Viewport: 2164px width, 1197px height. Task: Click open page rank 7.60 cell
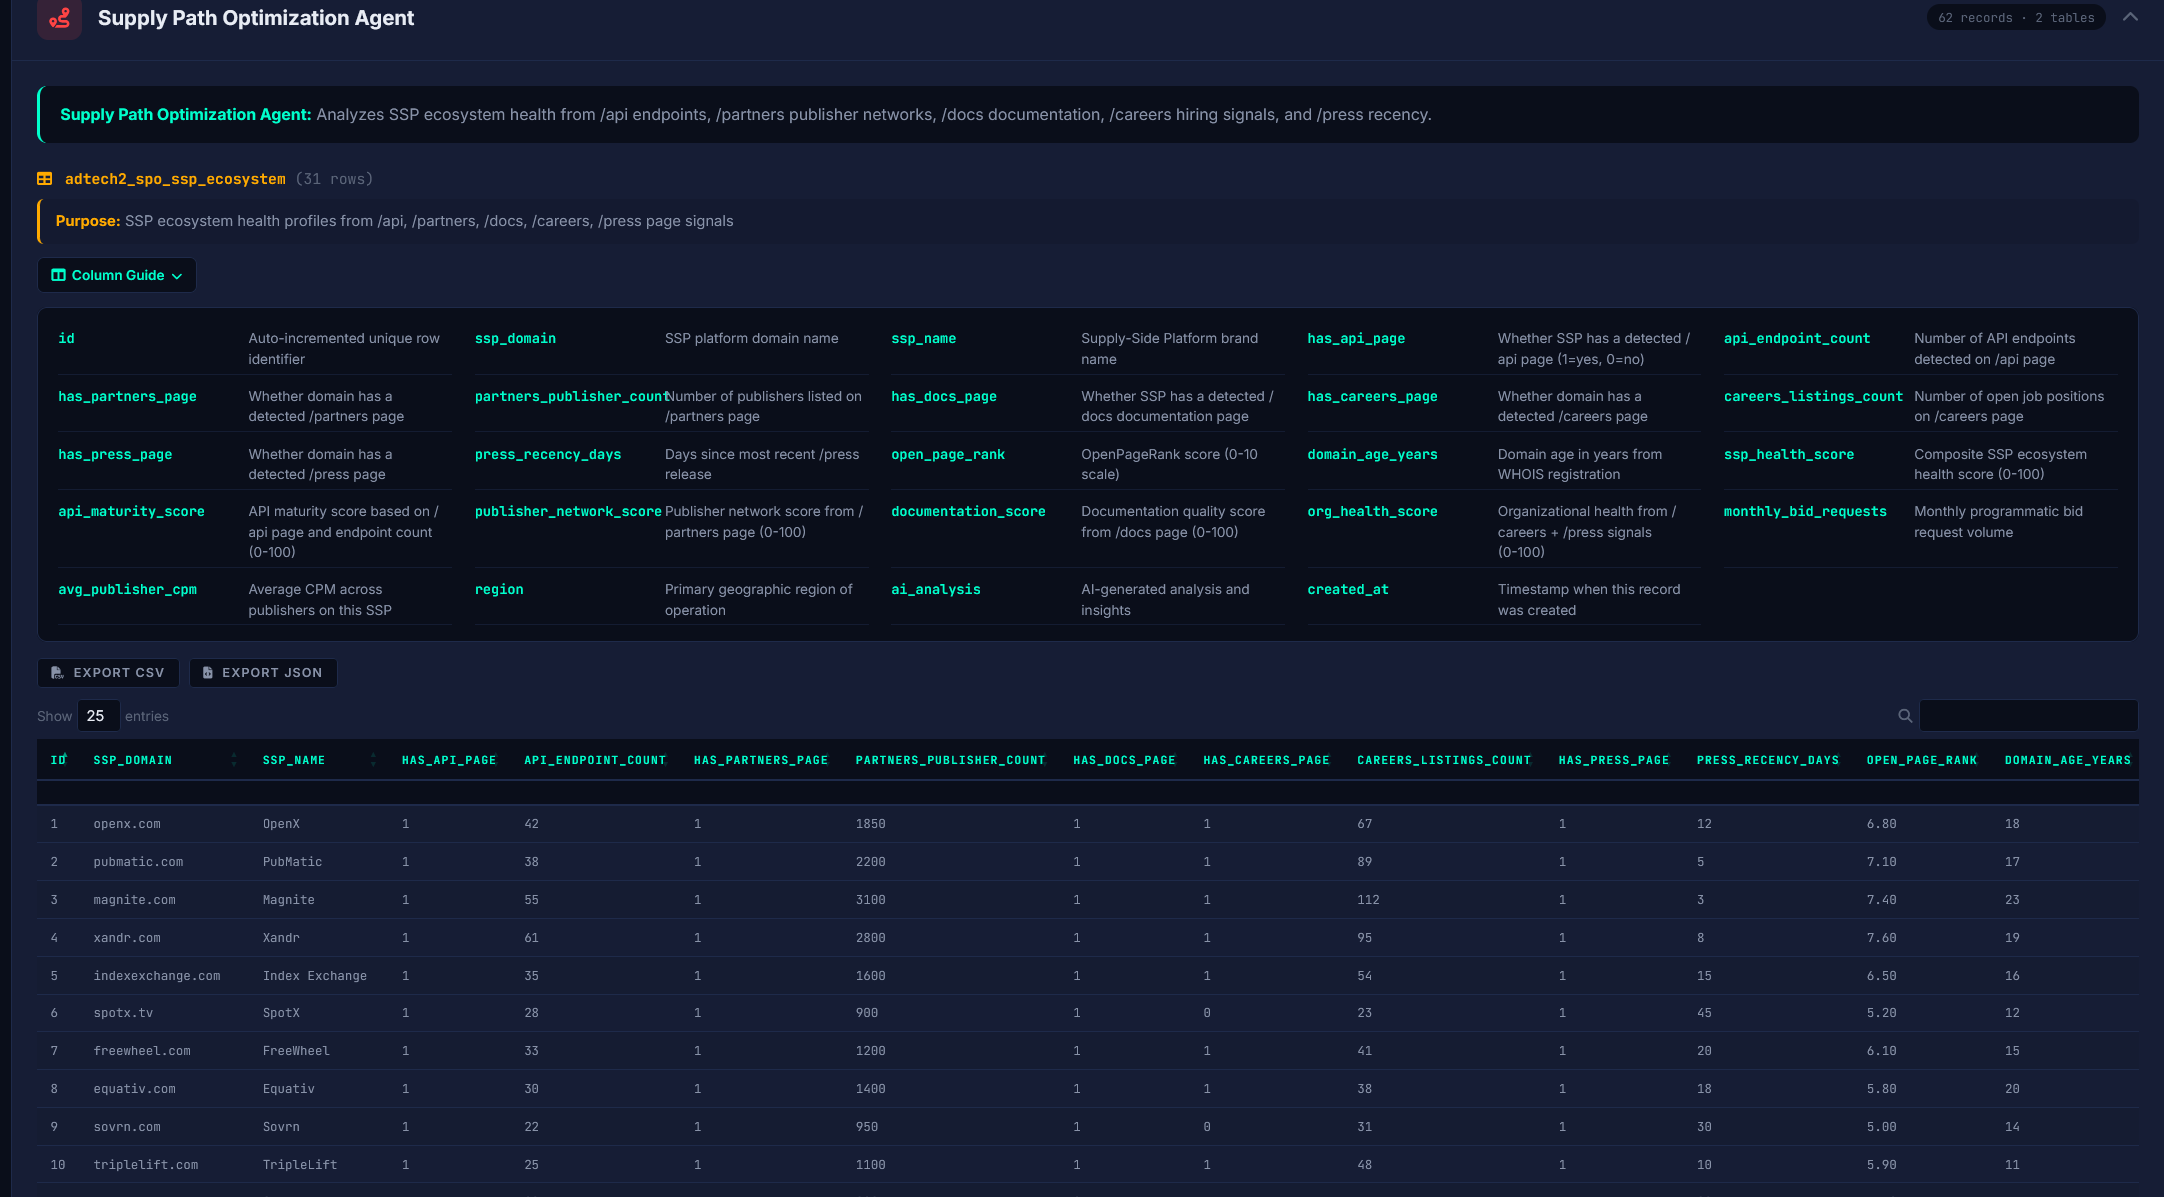1881,938
